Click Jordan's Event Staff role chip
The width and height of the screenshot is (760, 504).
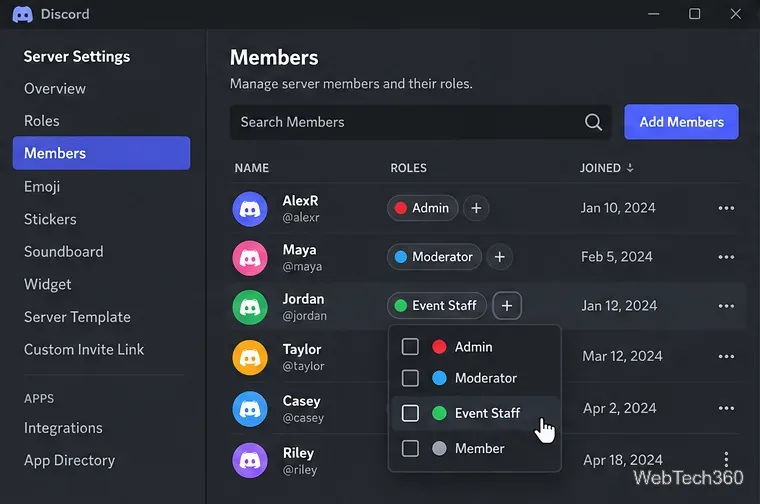pyautogui.click(x=436, y=306)
